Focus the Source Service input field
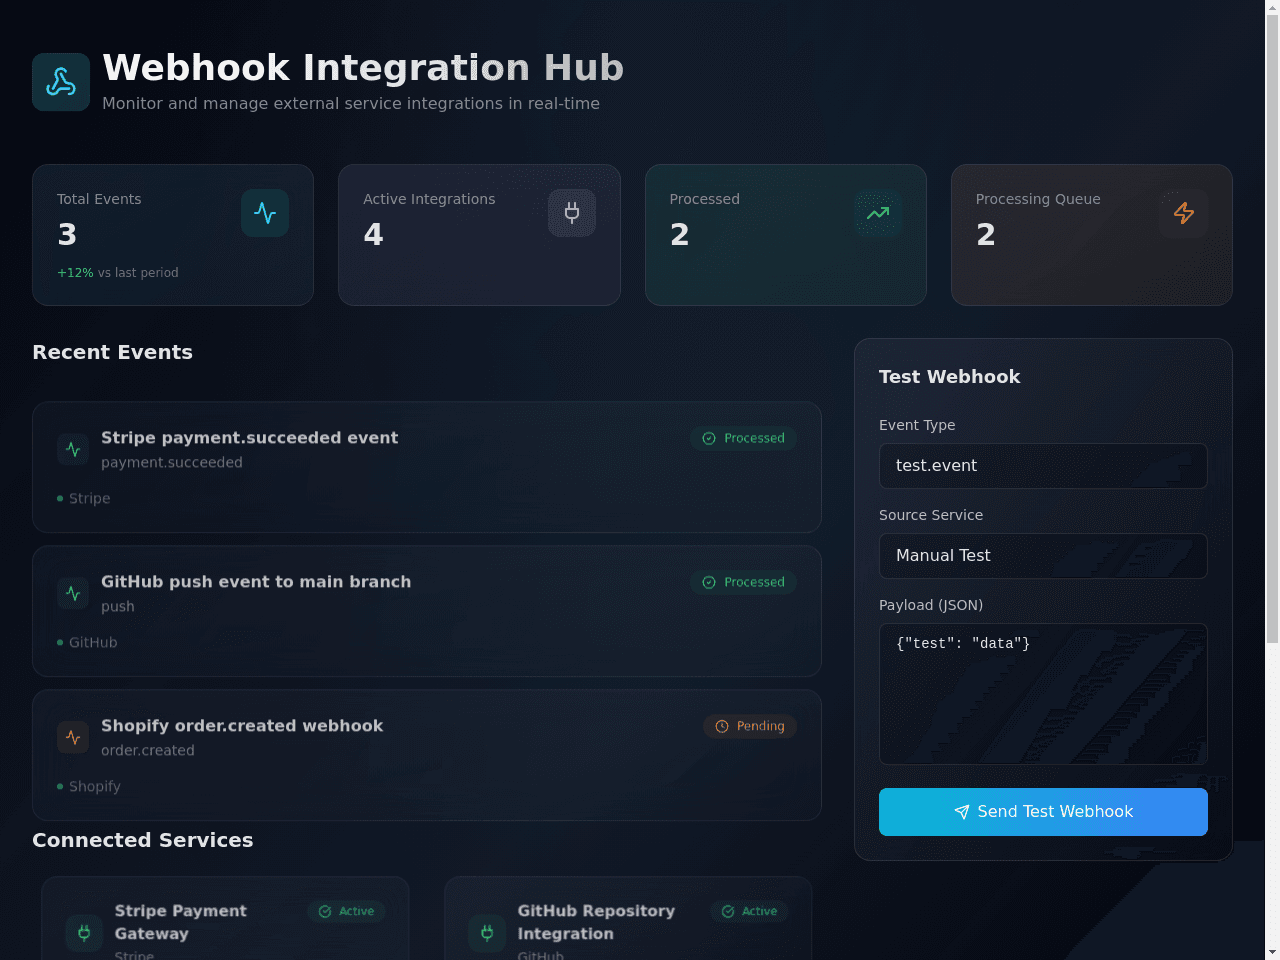The image size is (1280, 960). point(1043,556)
